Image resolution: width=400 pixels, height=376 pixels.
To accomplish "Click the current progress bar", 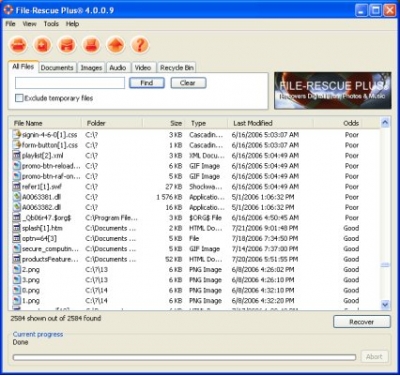I will (184, 357).
